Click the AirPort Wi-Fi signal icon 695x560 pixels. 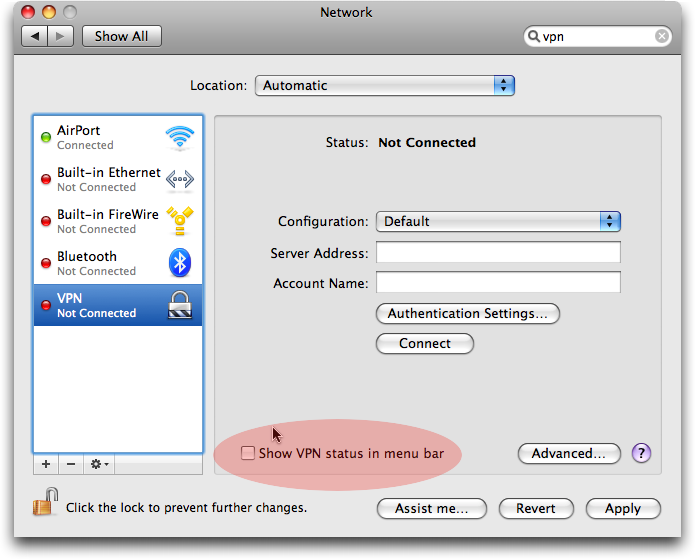coord(180,137)
